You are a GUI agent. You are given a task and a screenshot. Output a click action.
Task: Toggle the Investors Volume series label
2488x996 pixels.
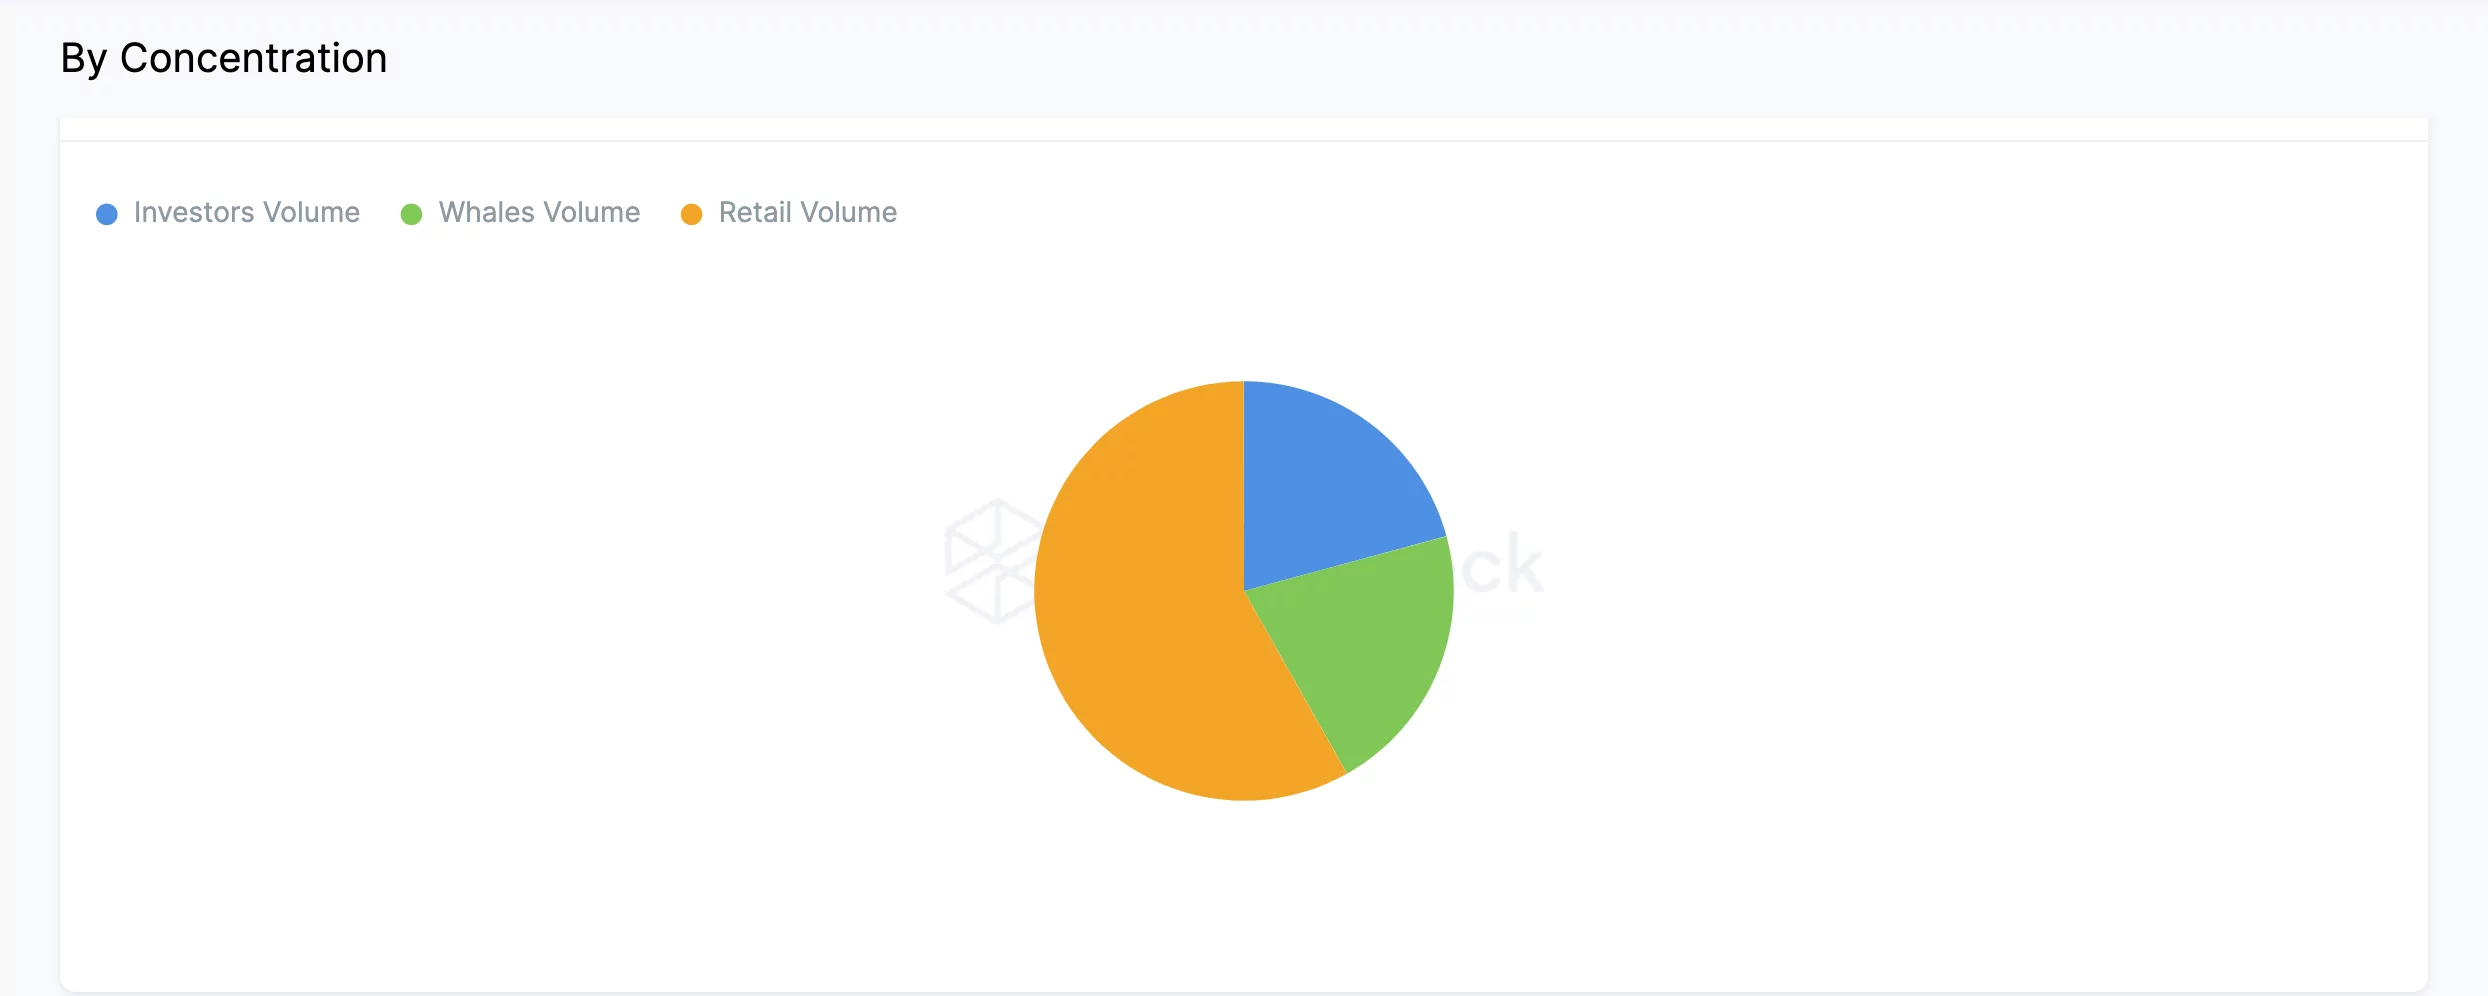246,213
